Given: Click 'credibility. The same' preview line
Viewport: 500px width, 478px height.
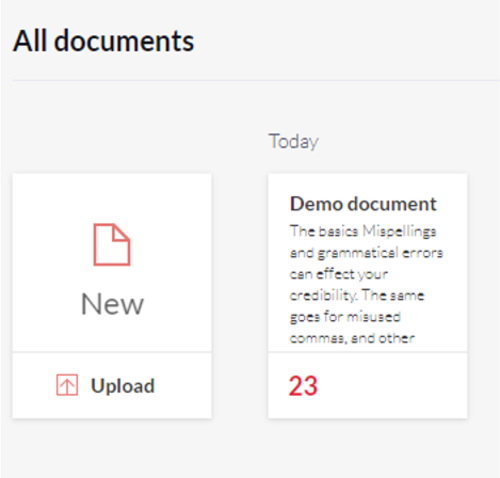Looking at the screenshot, I should point(357,296).
